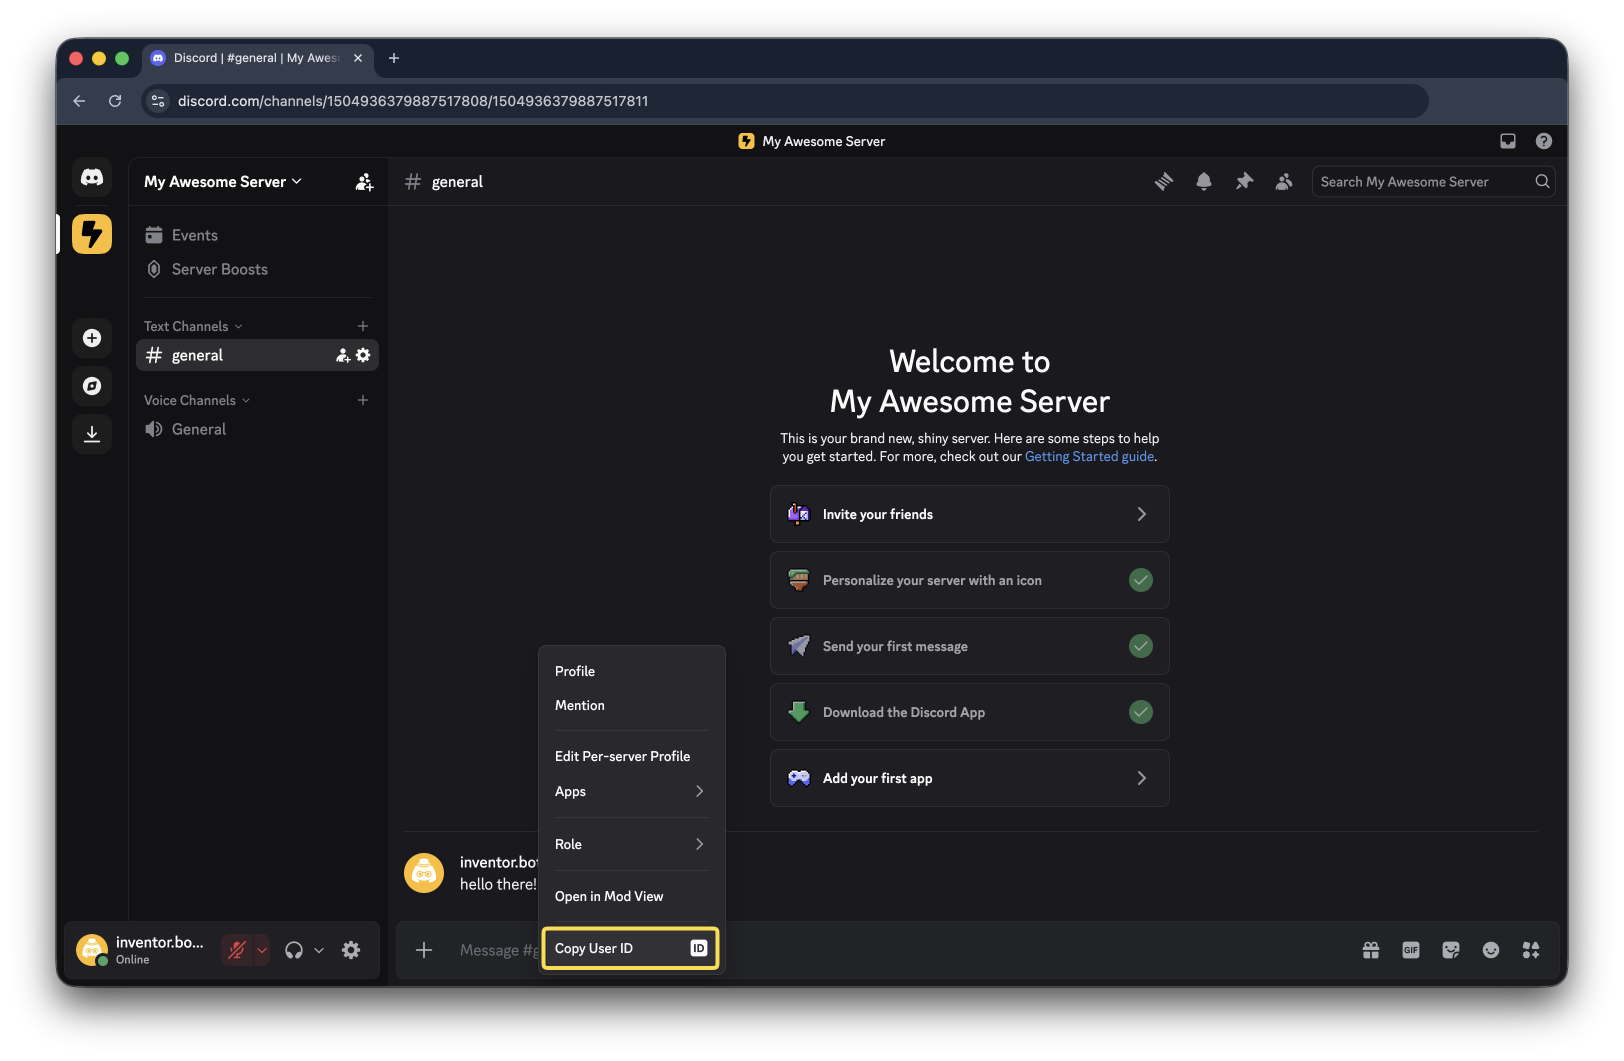The image size is (1624, 1061).
Task: Focus the Search My Awesome Server field
Action: [x=1433, y=182]
